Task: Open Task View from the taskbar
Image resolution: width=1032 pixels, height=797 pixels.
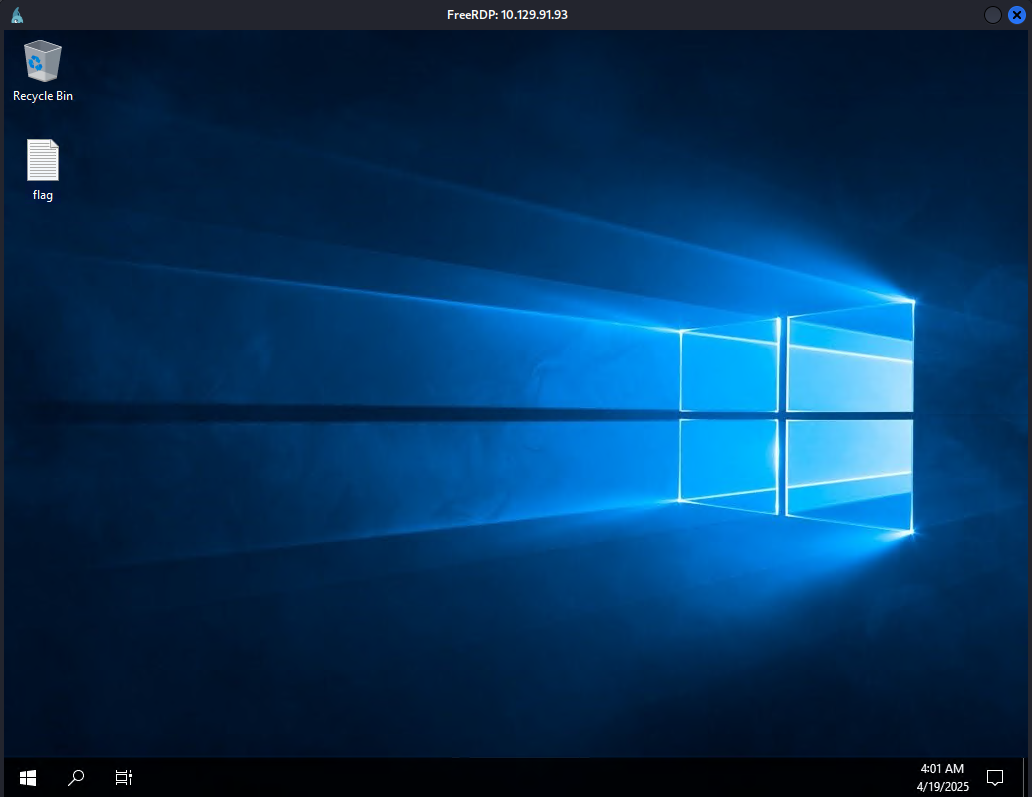Action: point(124,777)
